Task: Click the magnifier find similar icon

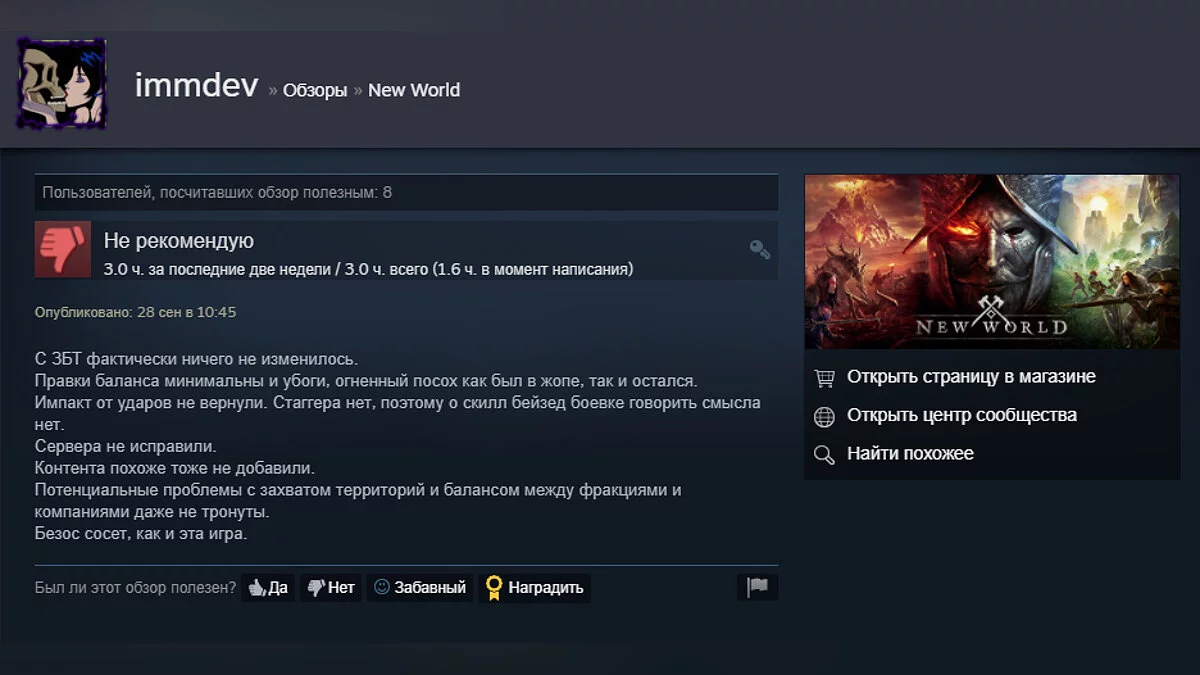Action: (824, 455)
